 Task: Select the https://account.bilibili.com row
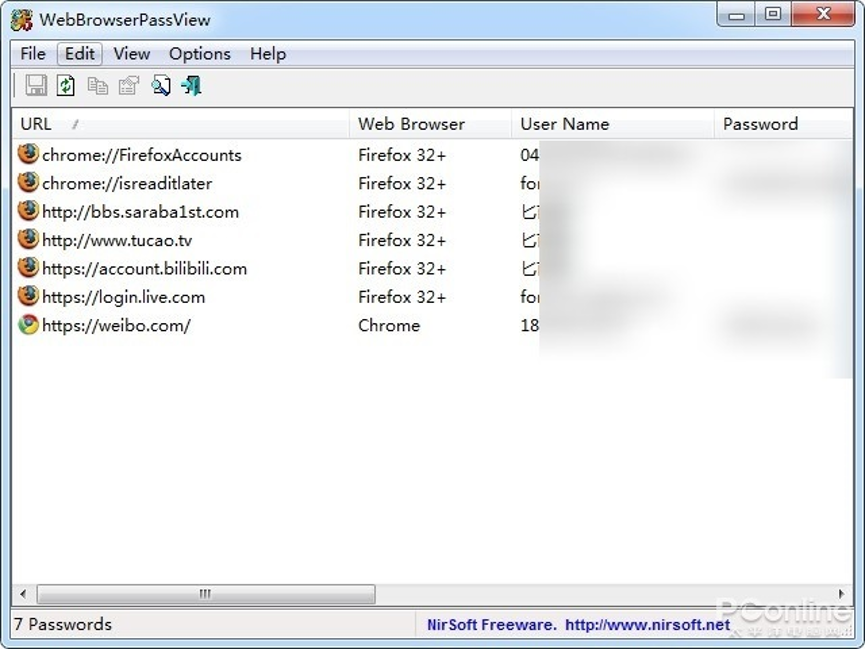tap(433, 269)
